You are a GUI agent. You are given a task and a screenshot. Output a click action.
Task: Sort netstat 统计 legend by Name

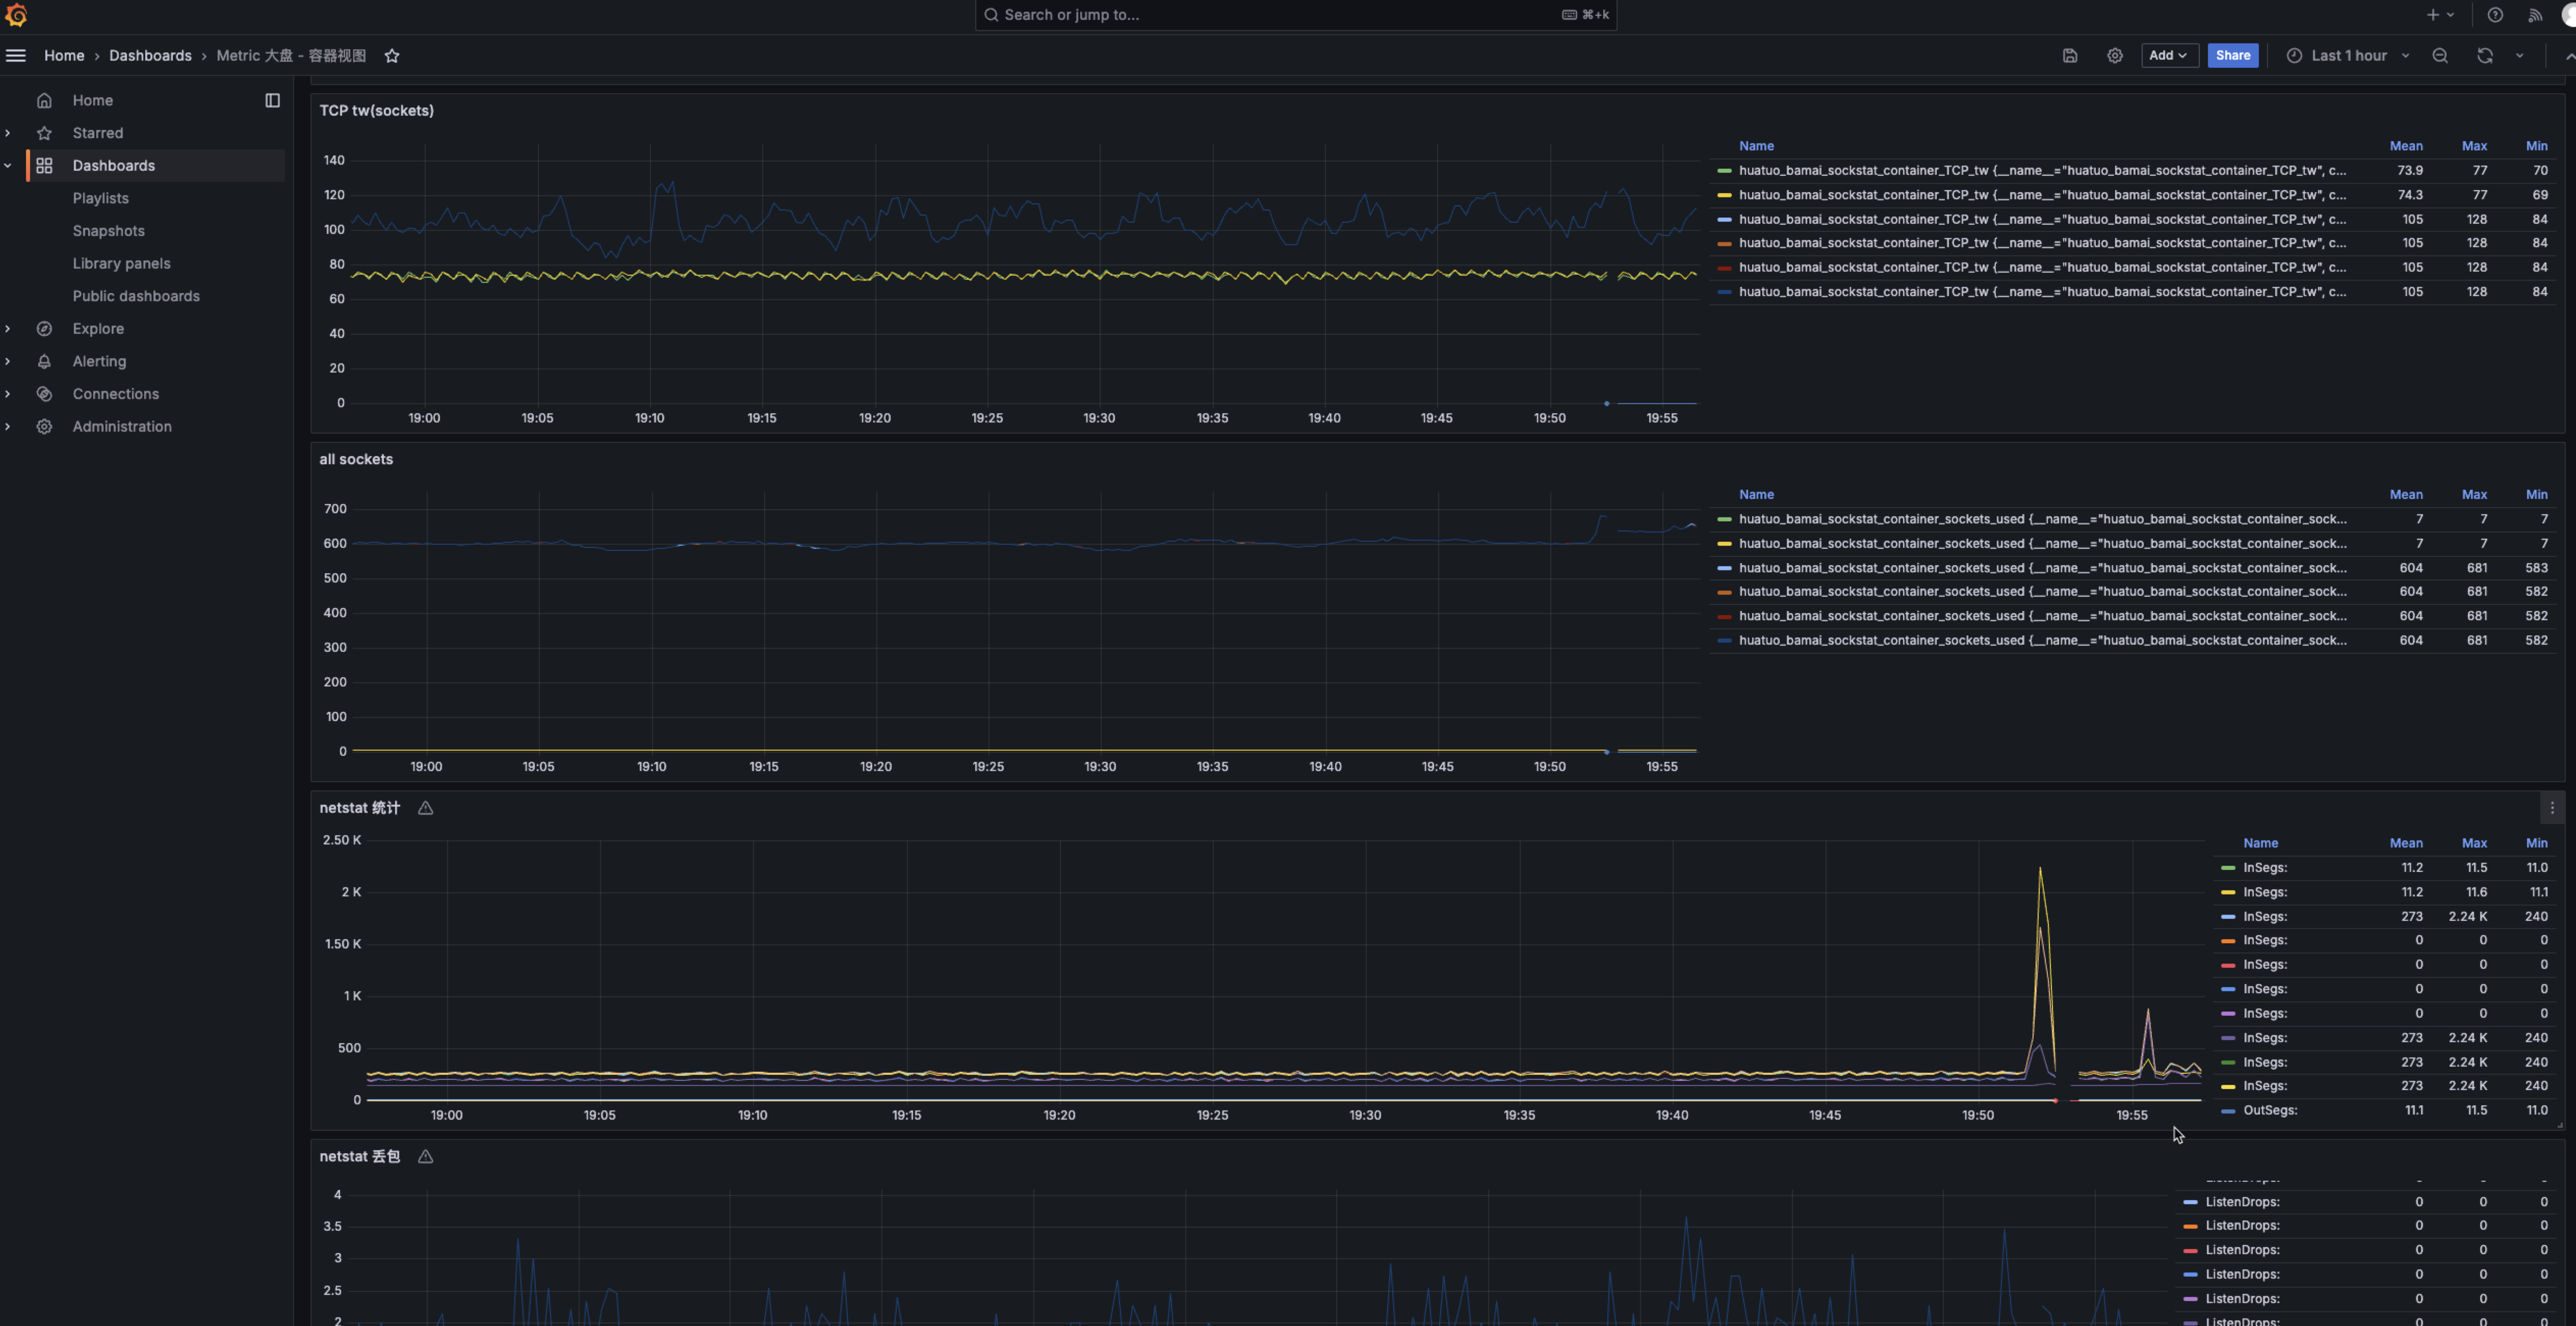(2260, 843)
